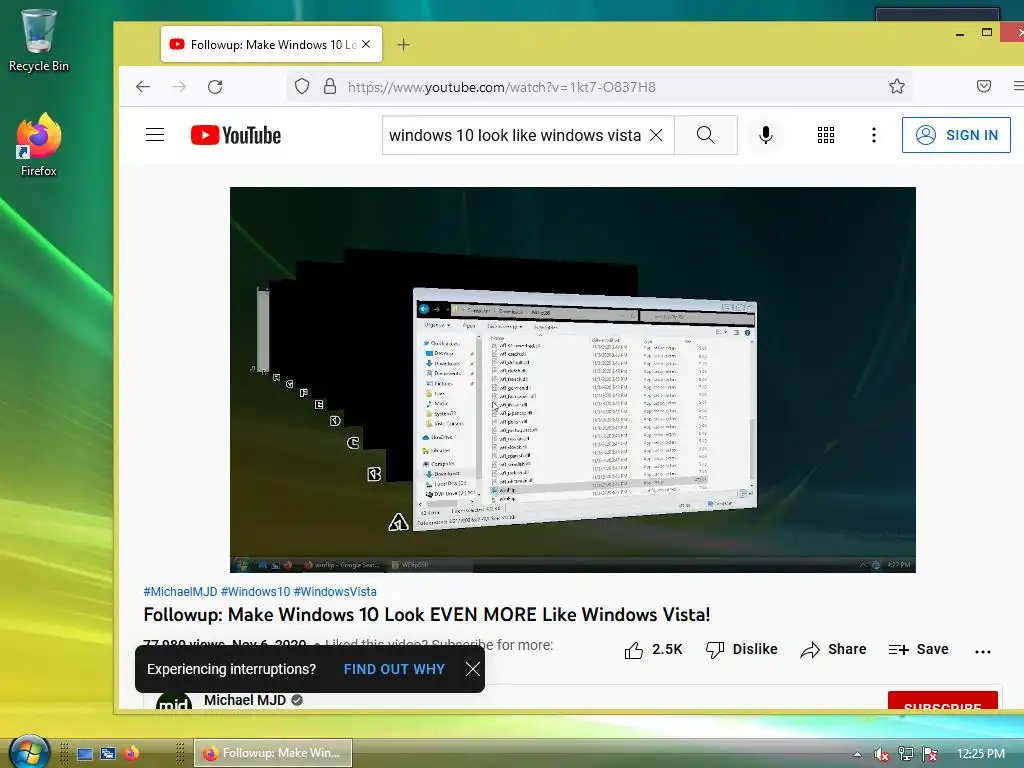Close the Followup YouTube tab
Image resolution: width=1024 pixels, height=768 pixels.
tap(366, 44)
